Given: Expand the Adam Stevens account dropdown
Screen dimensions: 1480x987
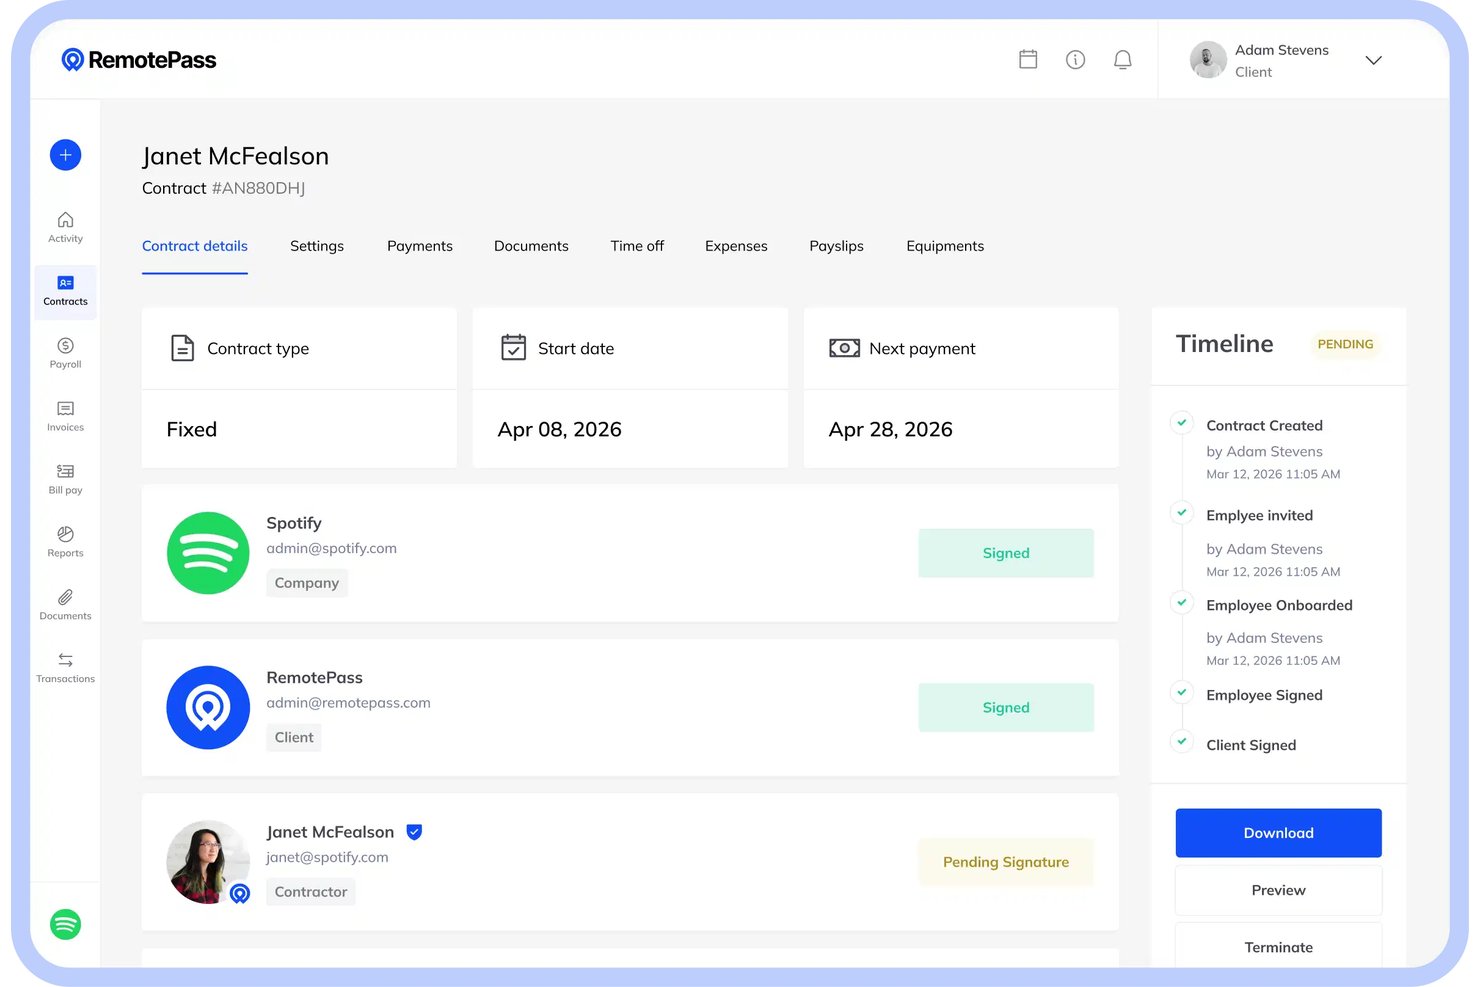Looking at the screenshot, I should 1374,60.
